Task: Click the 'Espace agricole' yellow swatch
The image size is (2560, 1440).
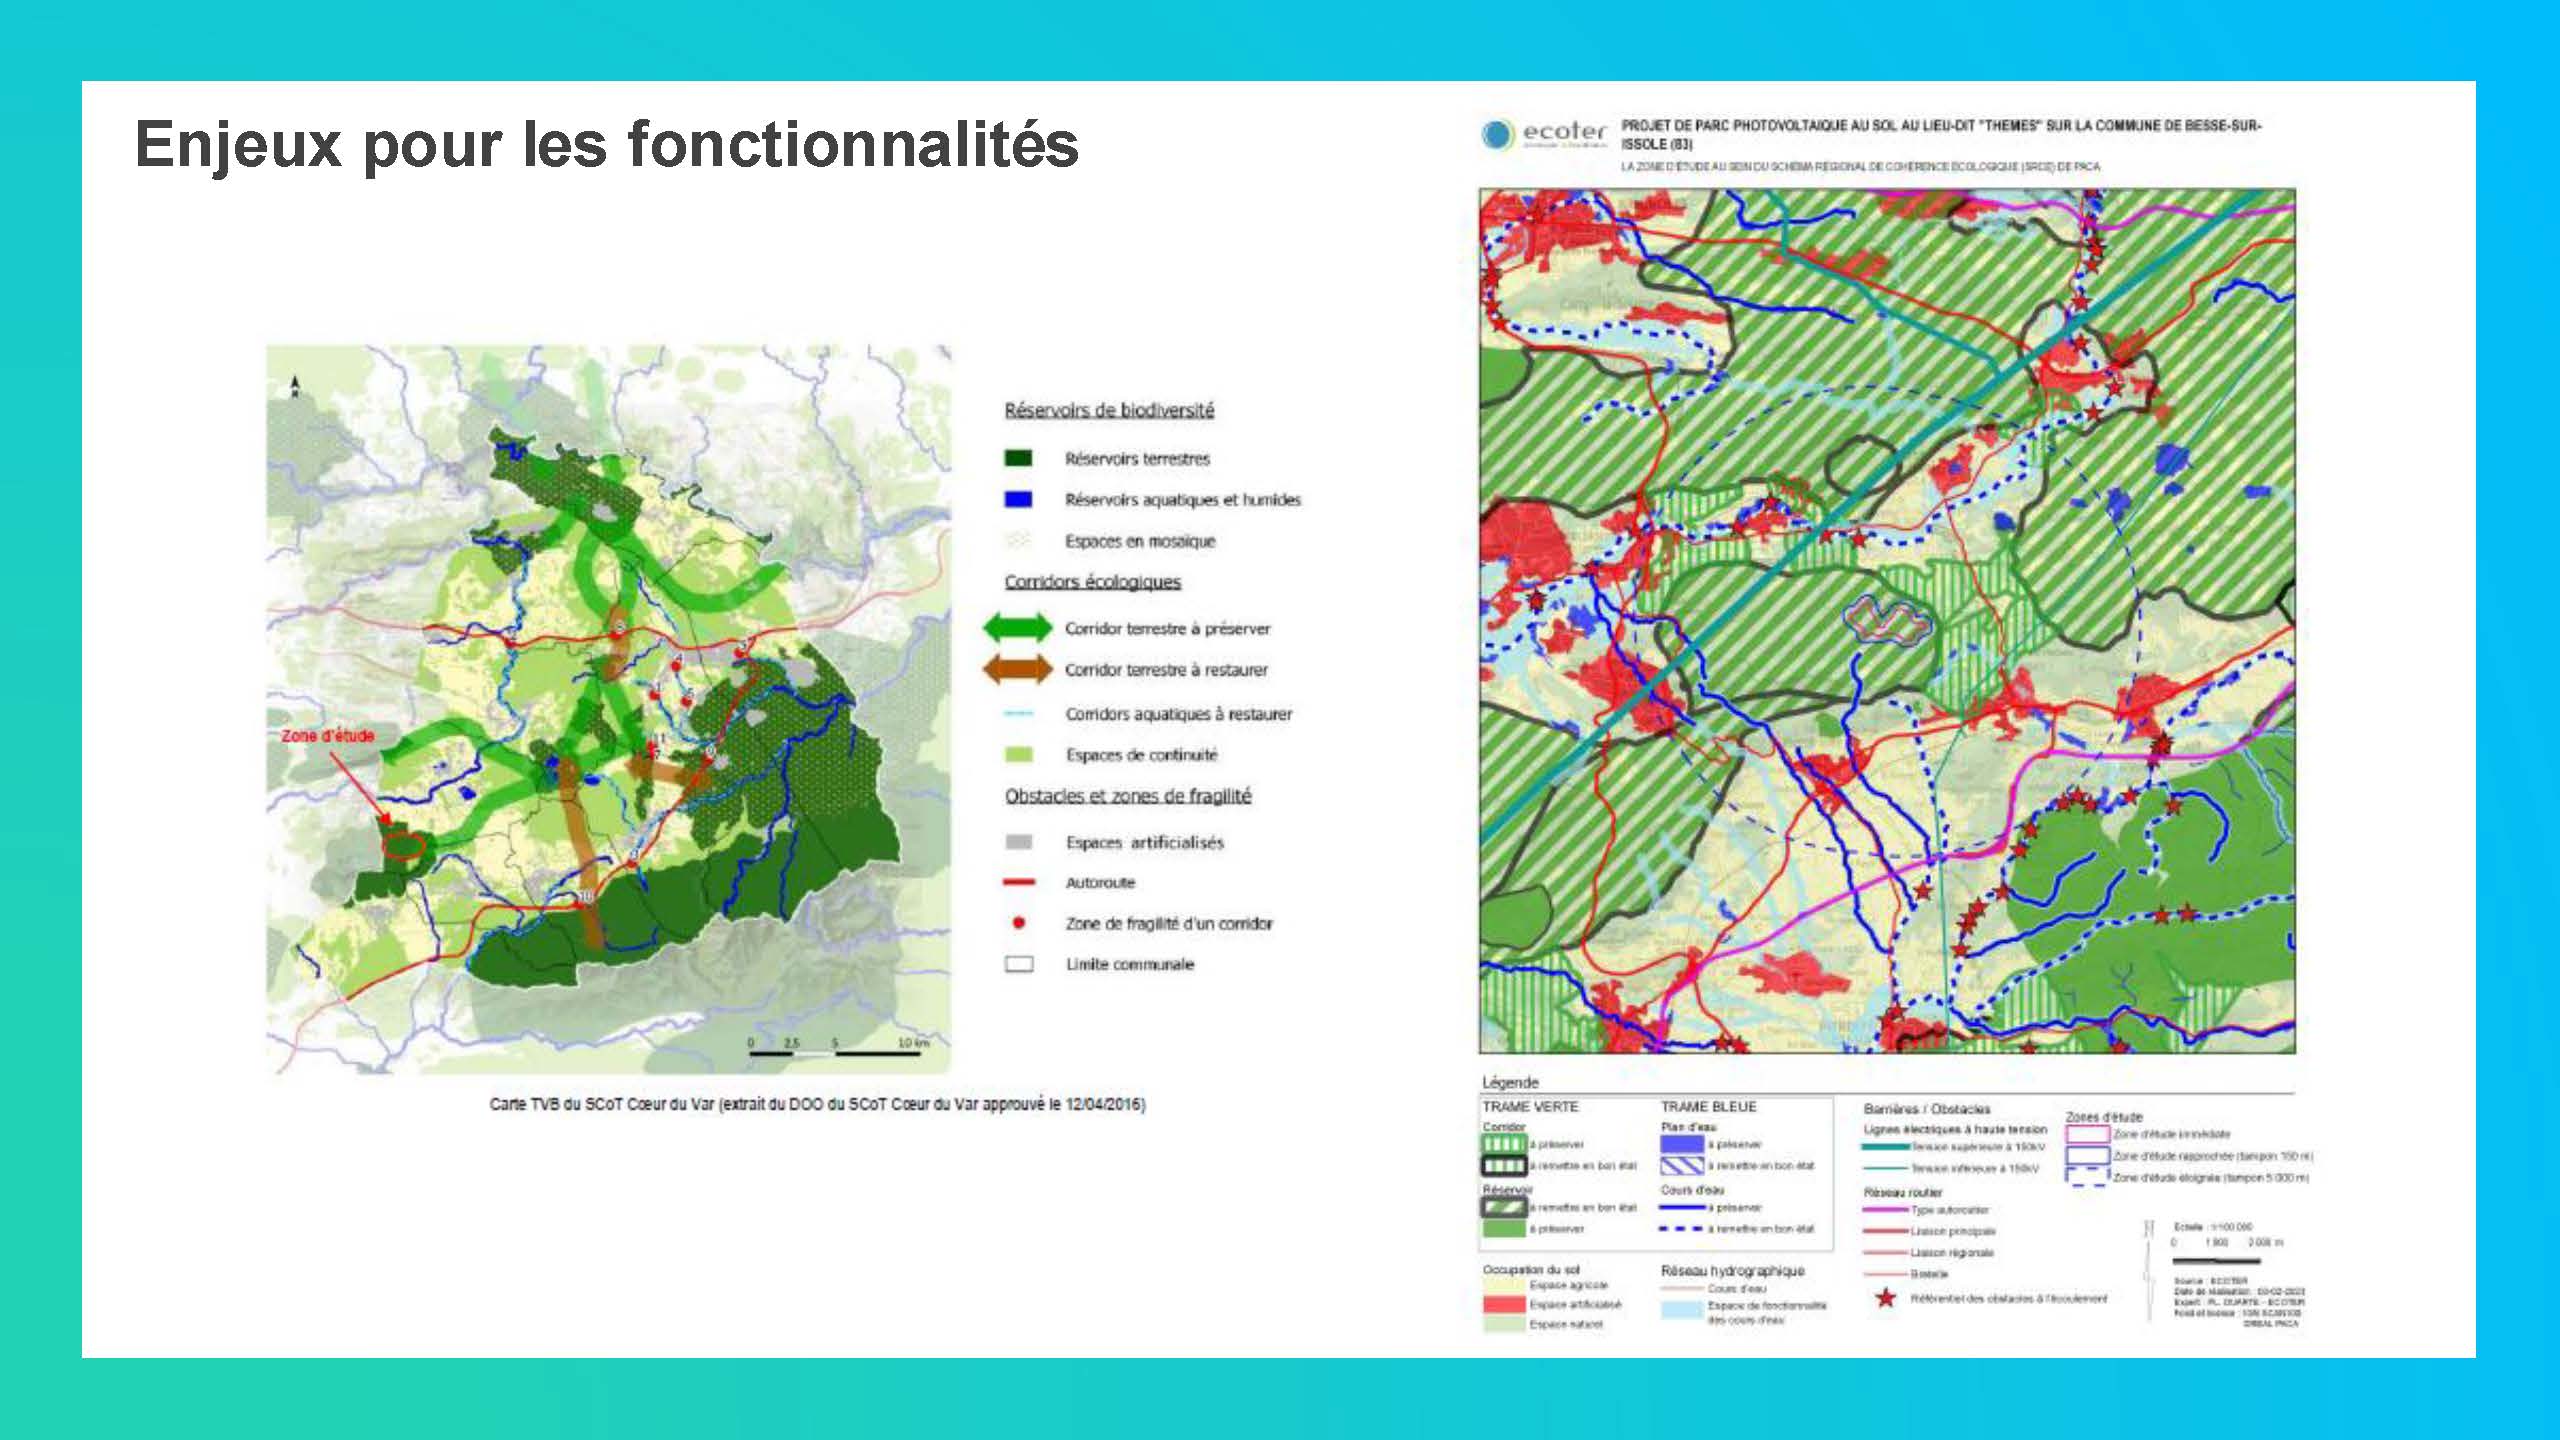Action: (x=1504, y=1286)
